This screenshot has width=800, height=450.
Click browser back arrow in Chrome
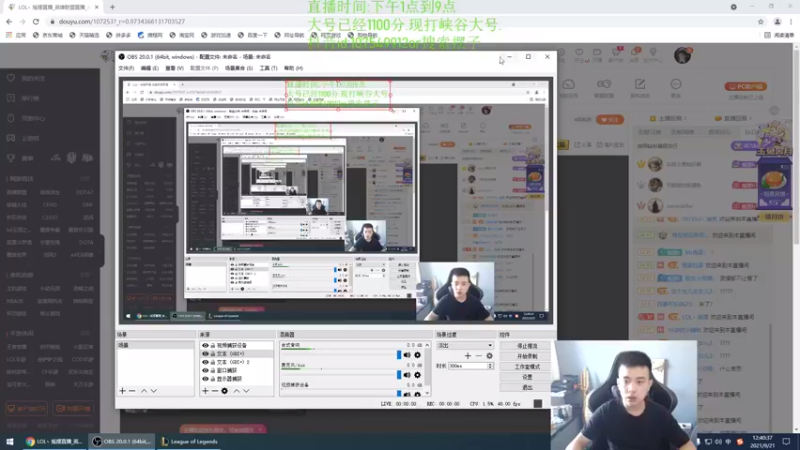pyautogui.click(x=9, y=21)
